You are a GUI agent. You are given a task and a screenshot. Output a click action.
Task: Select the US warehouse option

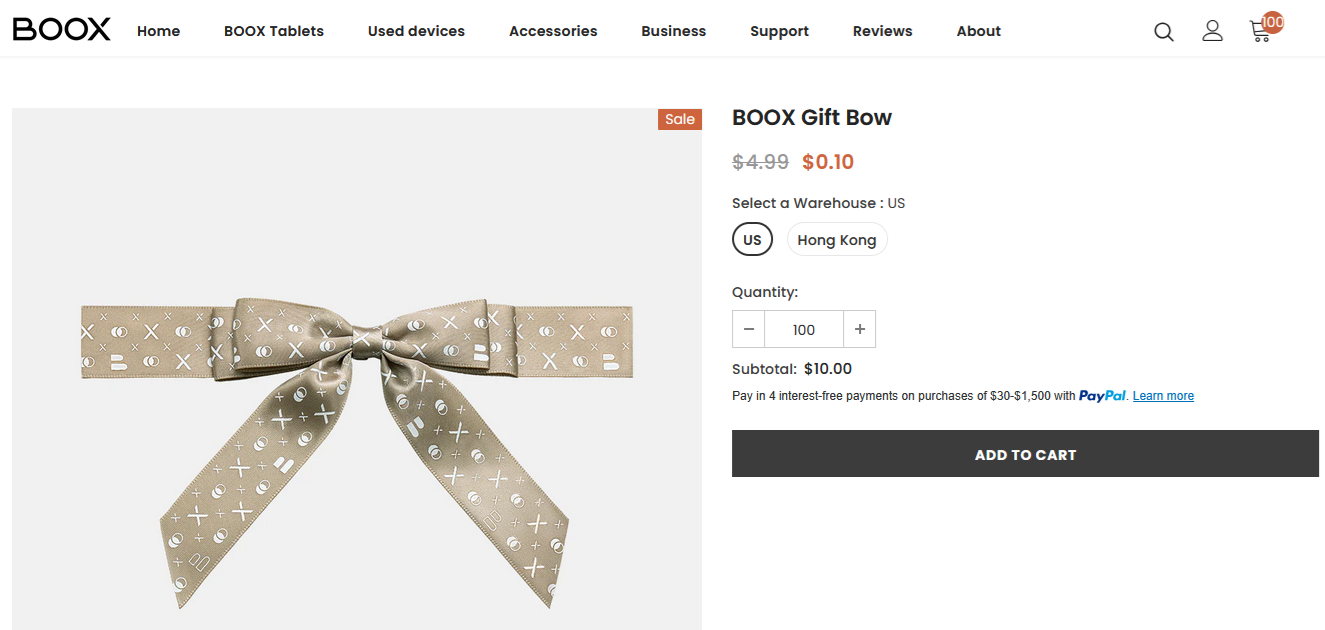752,240
